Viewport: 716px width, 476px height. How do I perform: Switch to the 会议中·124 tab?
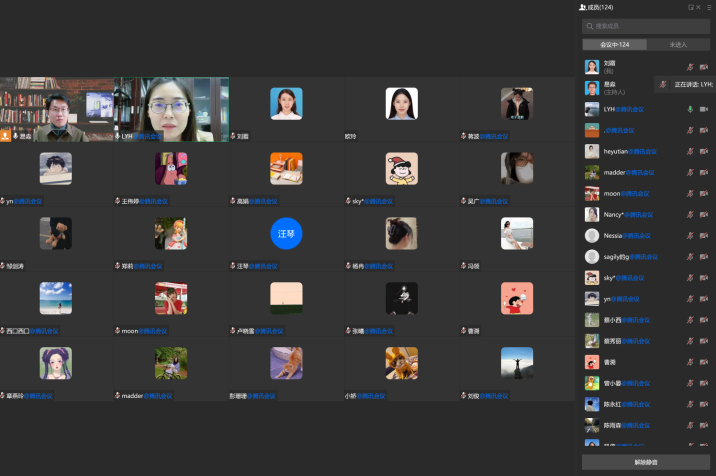[x=614, y=45]
